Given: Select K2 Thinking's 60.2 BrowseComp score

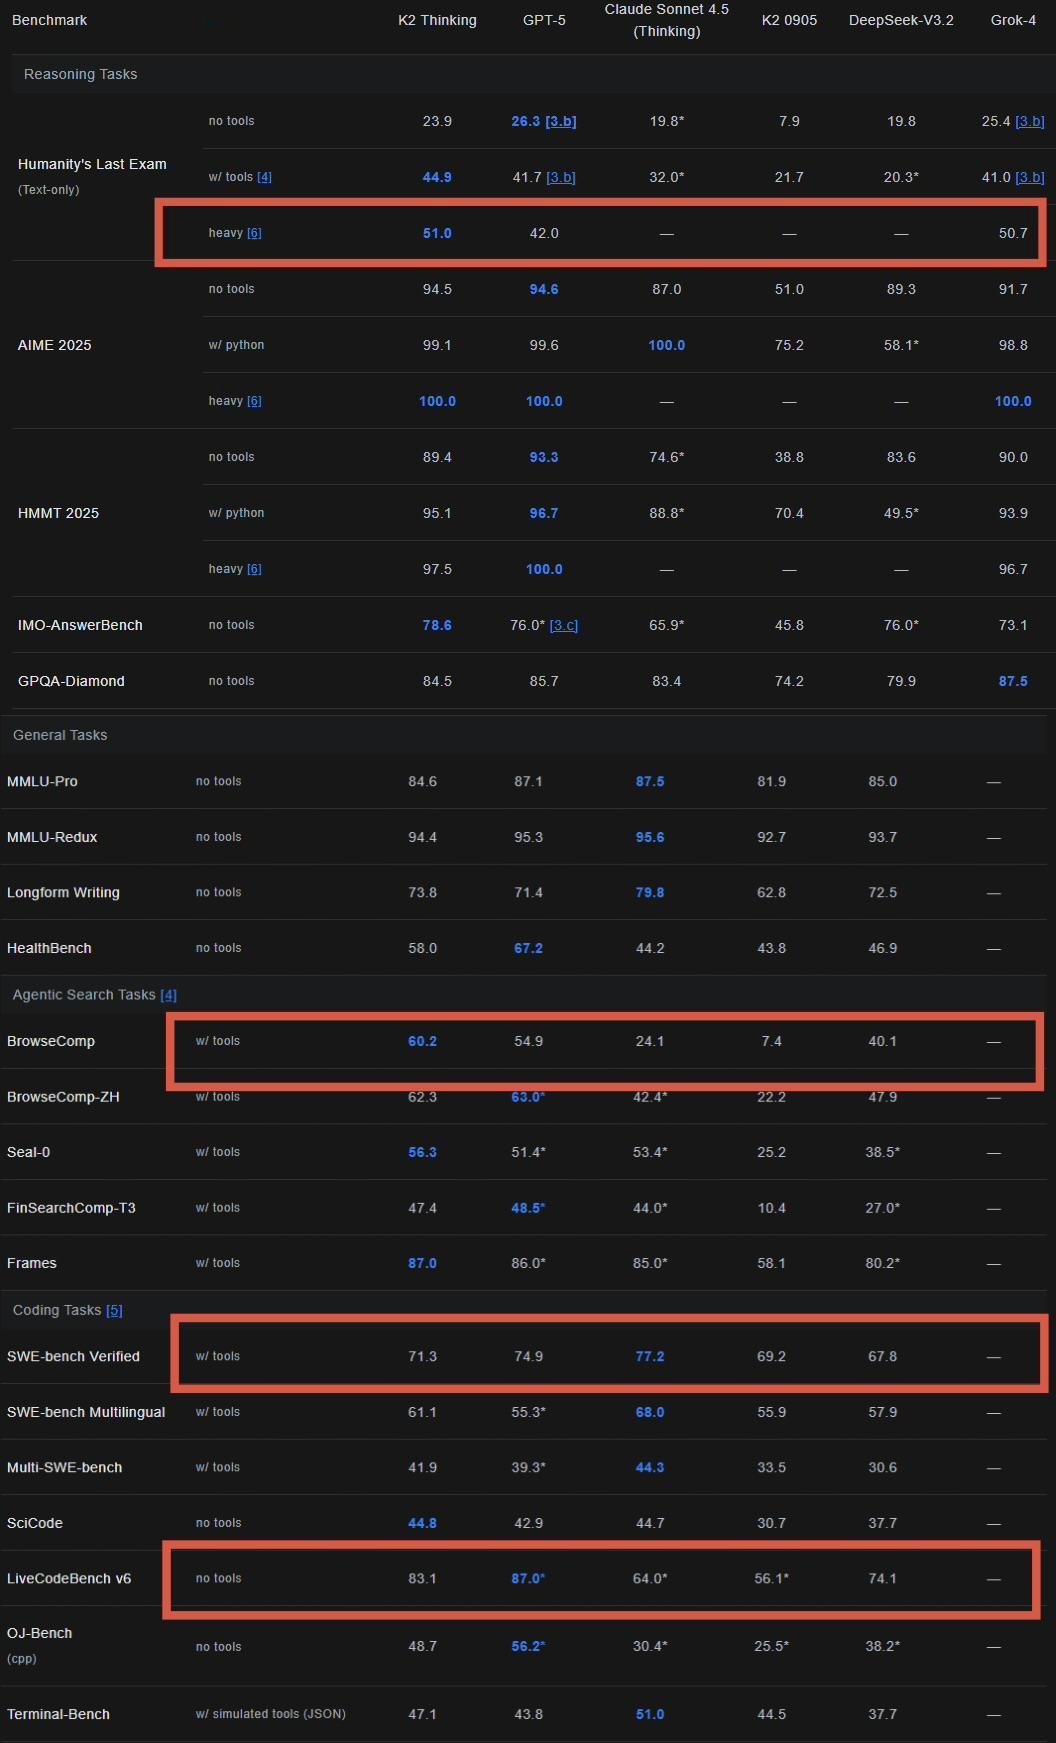Looking at the screenshot, I should click(422, 1041).
